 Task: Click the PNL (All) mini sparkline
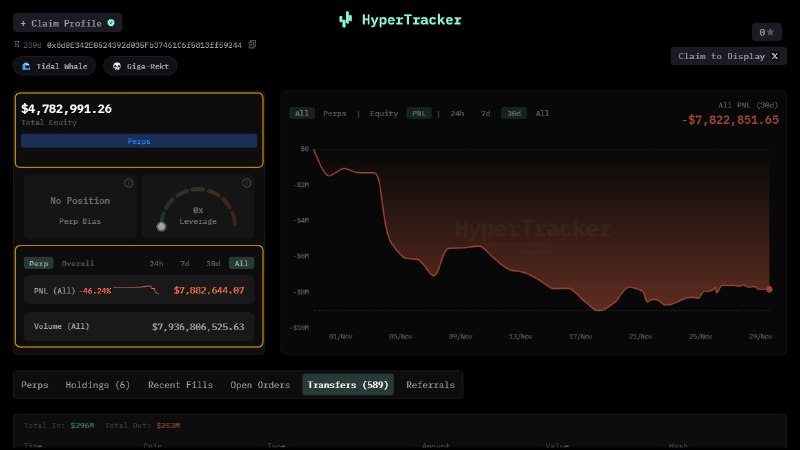tap(136, 290)
